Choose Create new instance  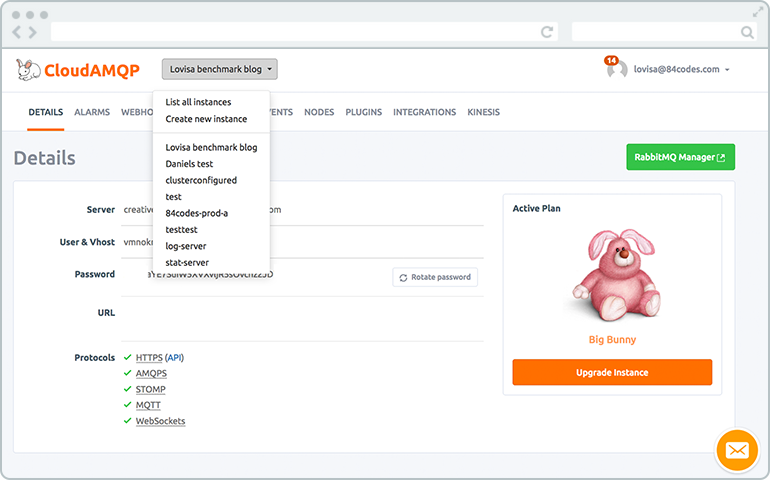point(206,119)
